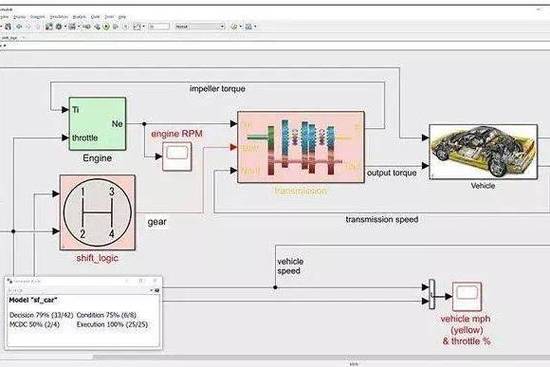Expand the arrow beside the checkmark icon
The image size is (550, 367).
[241, 26]
